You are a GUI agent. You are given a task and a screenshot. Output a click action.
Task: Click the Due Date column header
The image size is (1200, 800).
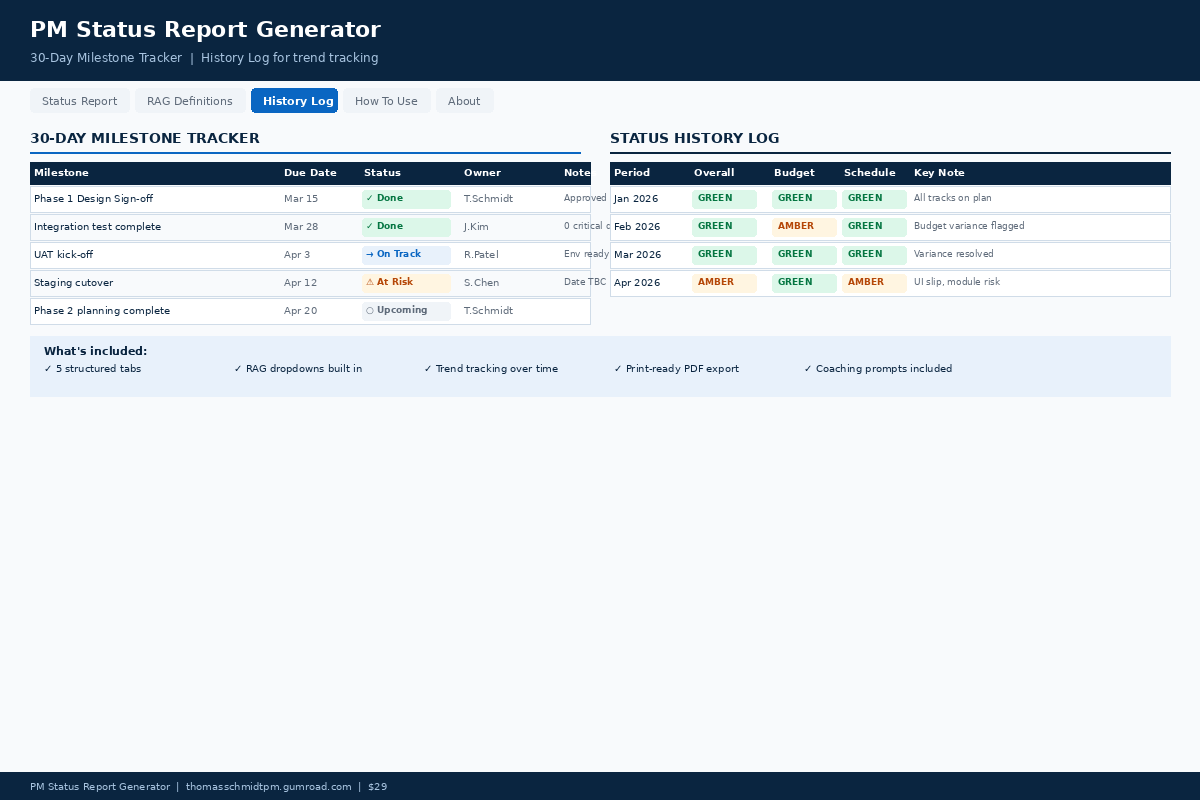click(x=310, y=173)
